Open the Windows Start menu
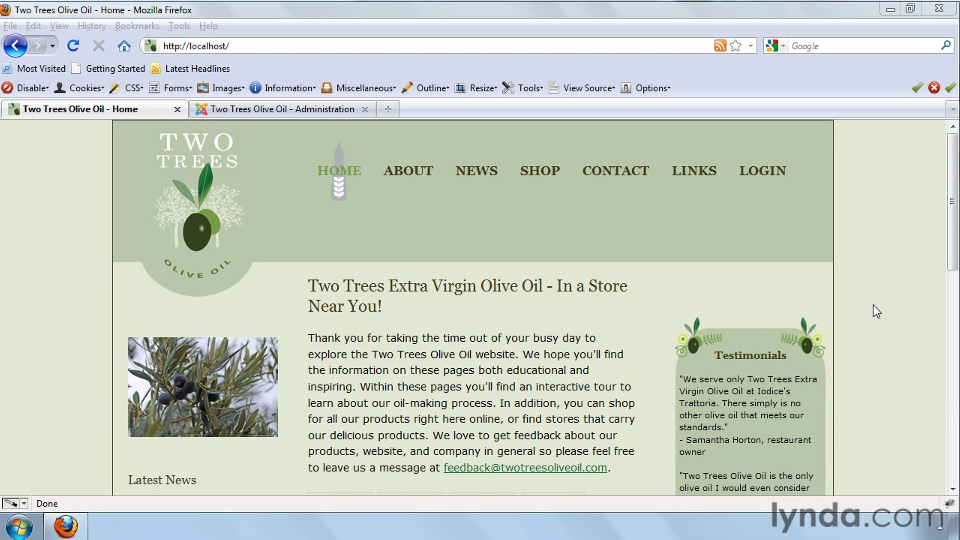Image resolution: width=960 pixels, height=540 pixels. [19, 526]
